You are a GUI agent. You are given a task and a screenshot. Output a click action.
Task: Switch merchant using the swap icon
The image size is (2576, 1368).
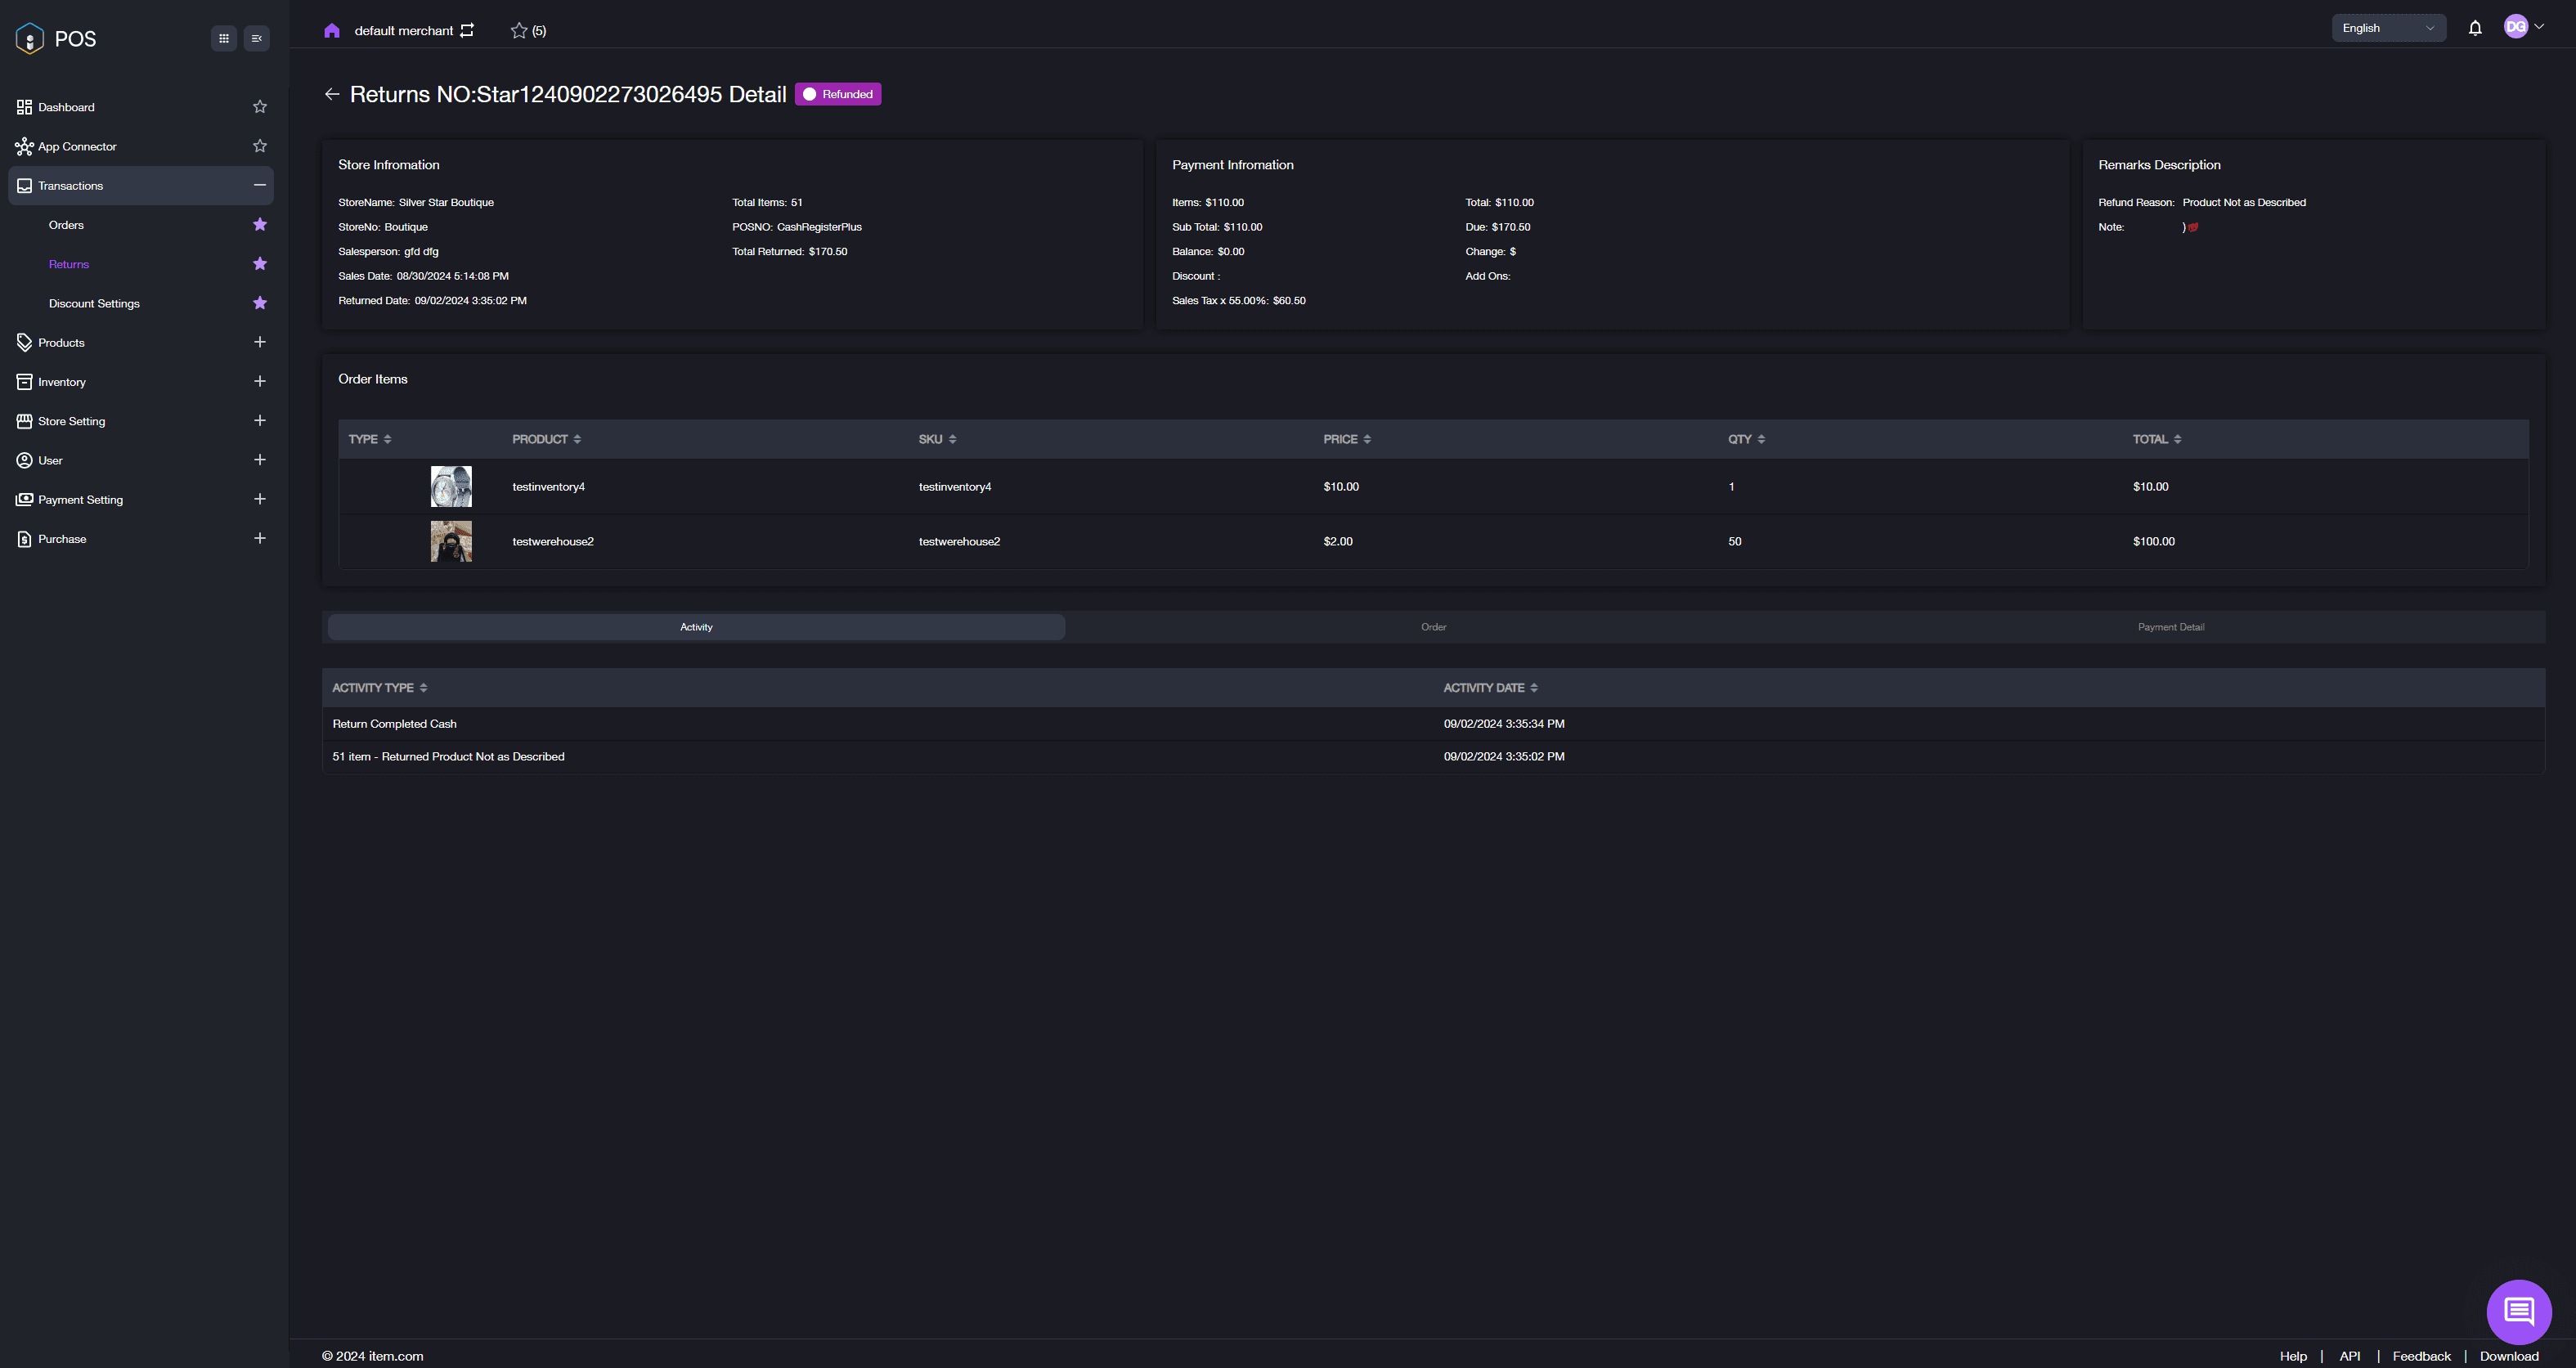(x=467, y=30)
